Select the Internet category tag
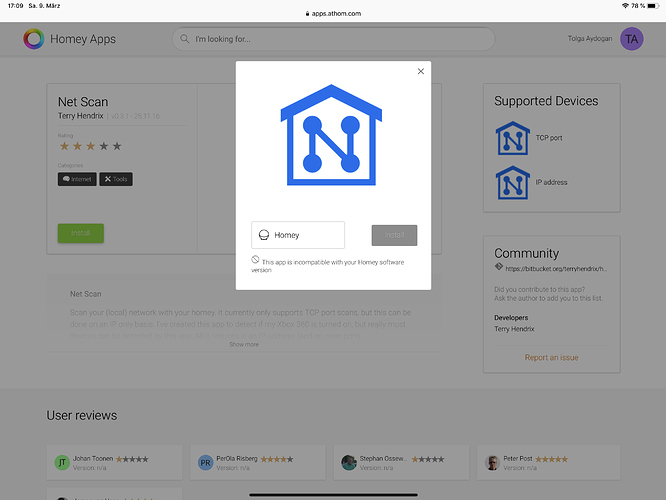666x500 pixels. pos(77,179)
